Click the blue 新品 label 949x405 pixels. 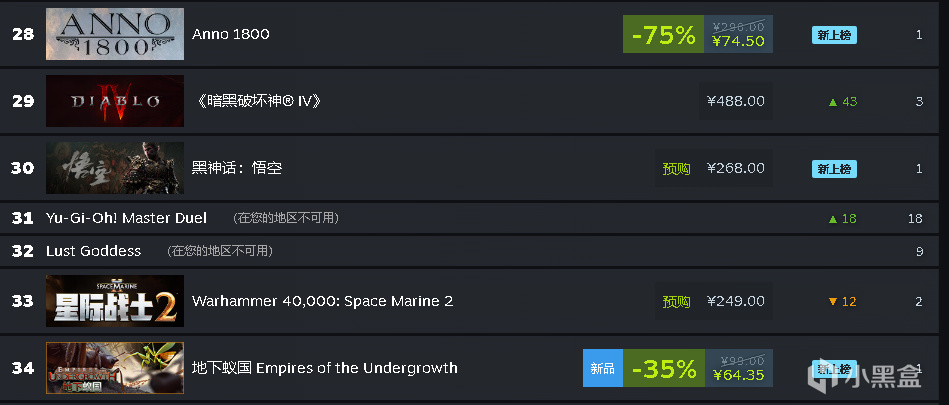tap(602, 369)
